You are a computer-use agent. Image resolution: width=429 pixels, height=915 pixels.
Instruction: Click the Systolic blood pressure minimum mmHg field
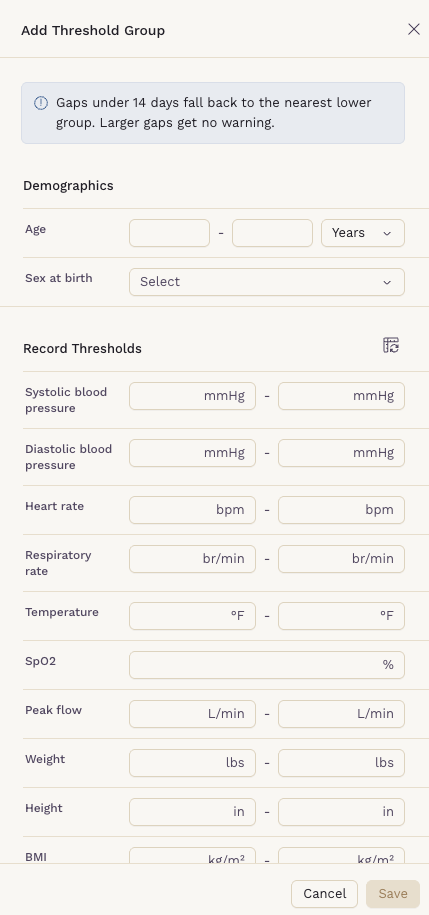click(192, 396)
